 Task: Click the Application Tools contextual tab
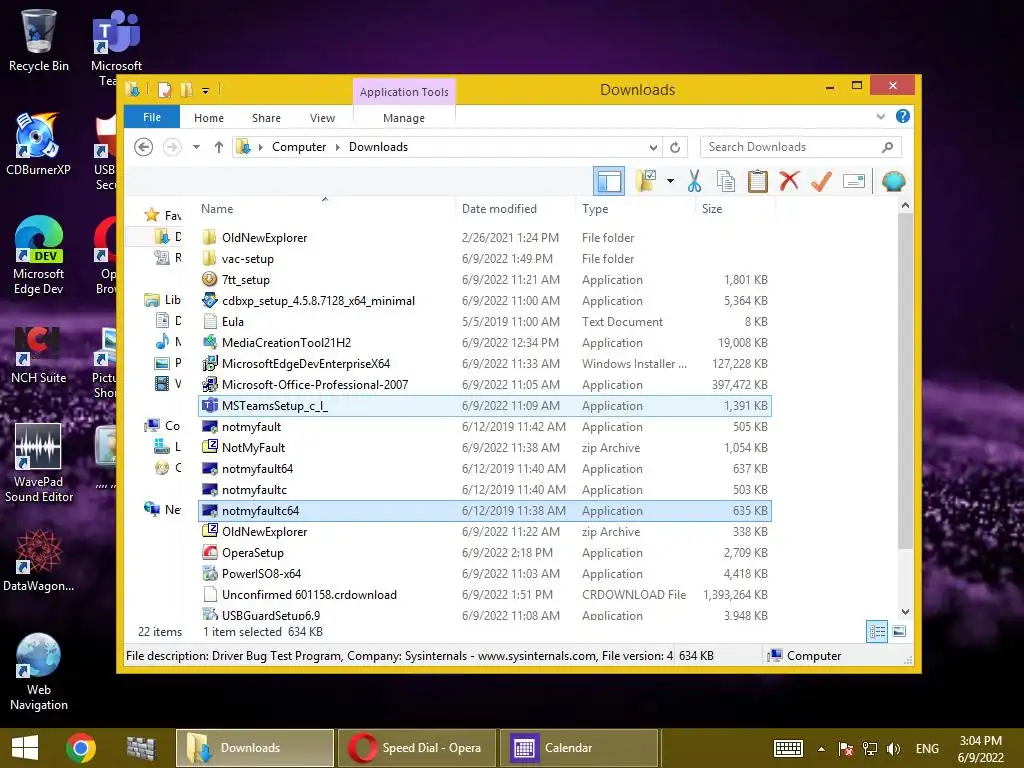[404, 92]
